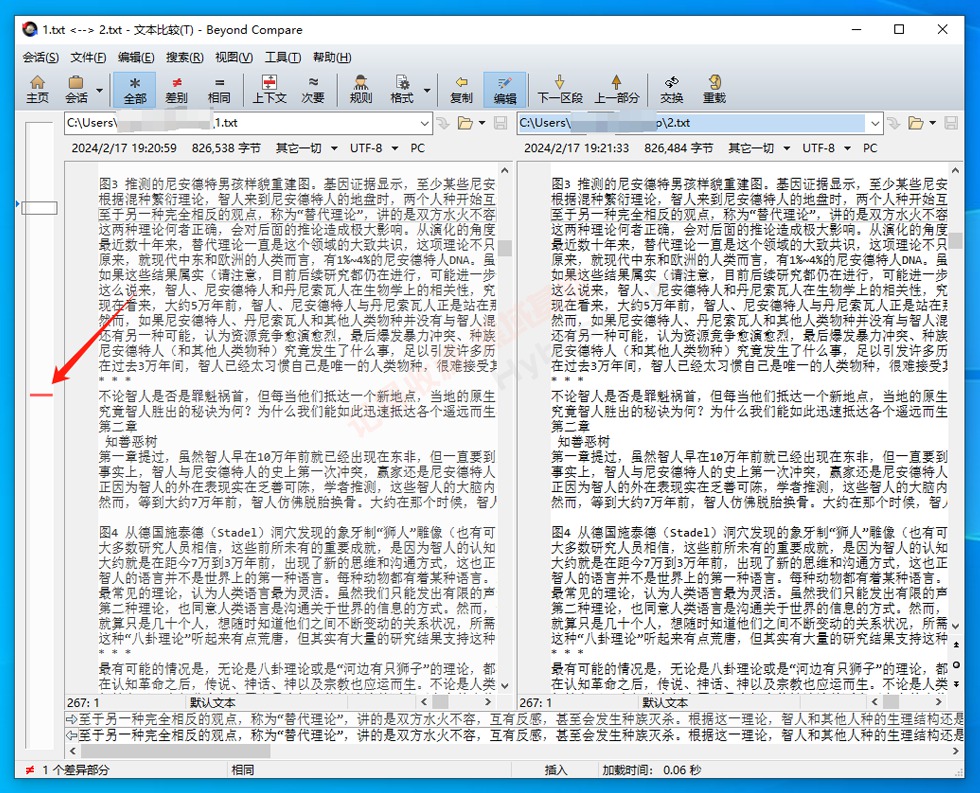
Task: Click the right pane PC line-ending label
Action: [x=869, y=148]
